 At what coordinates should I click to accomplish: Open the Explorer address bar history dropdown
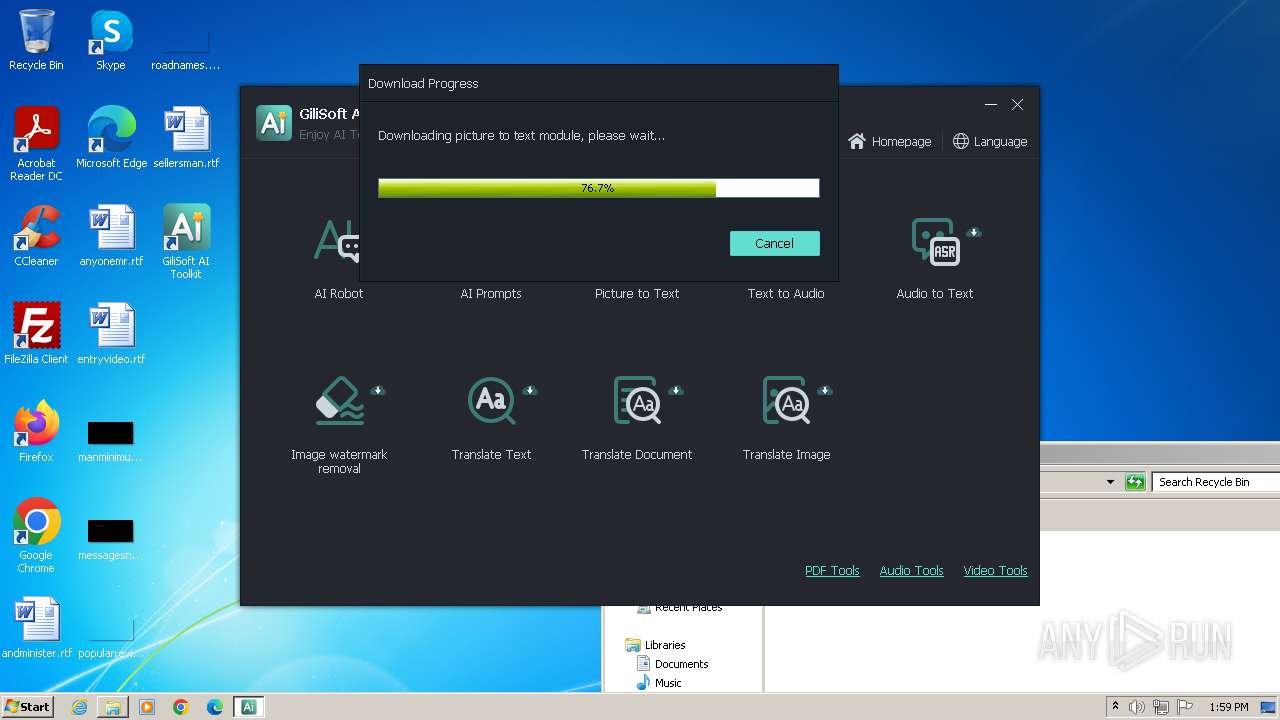[1110, 482]
